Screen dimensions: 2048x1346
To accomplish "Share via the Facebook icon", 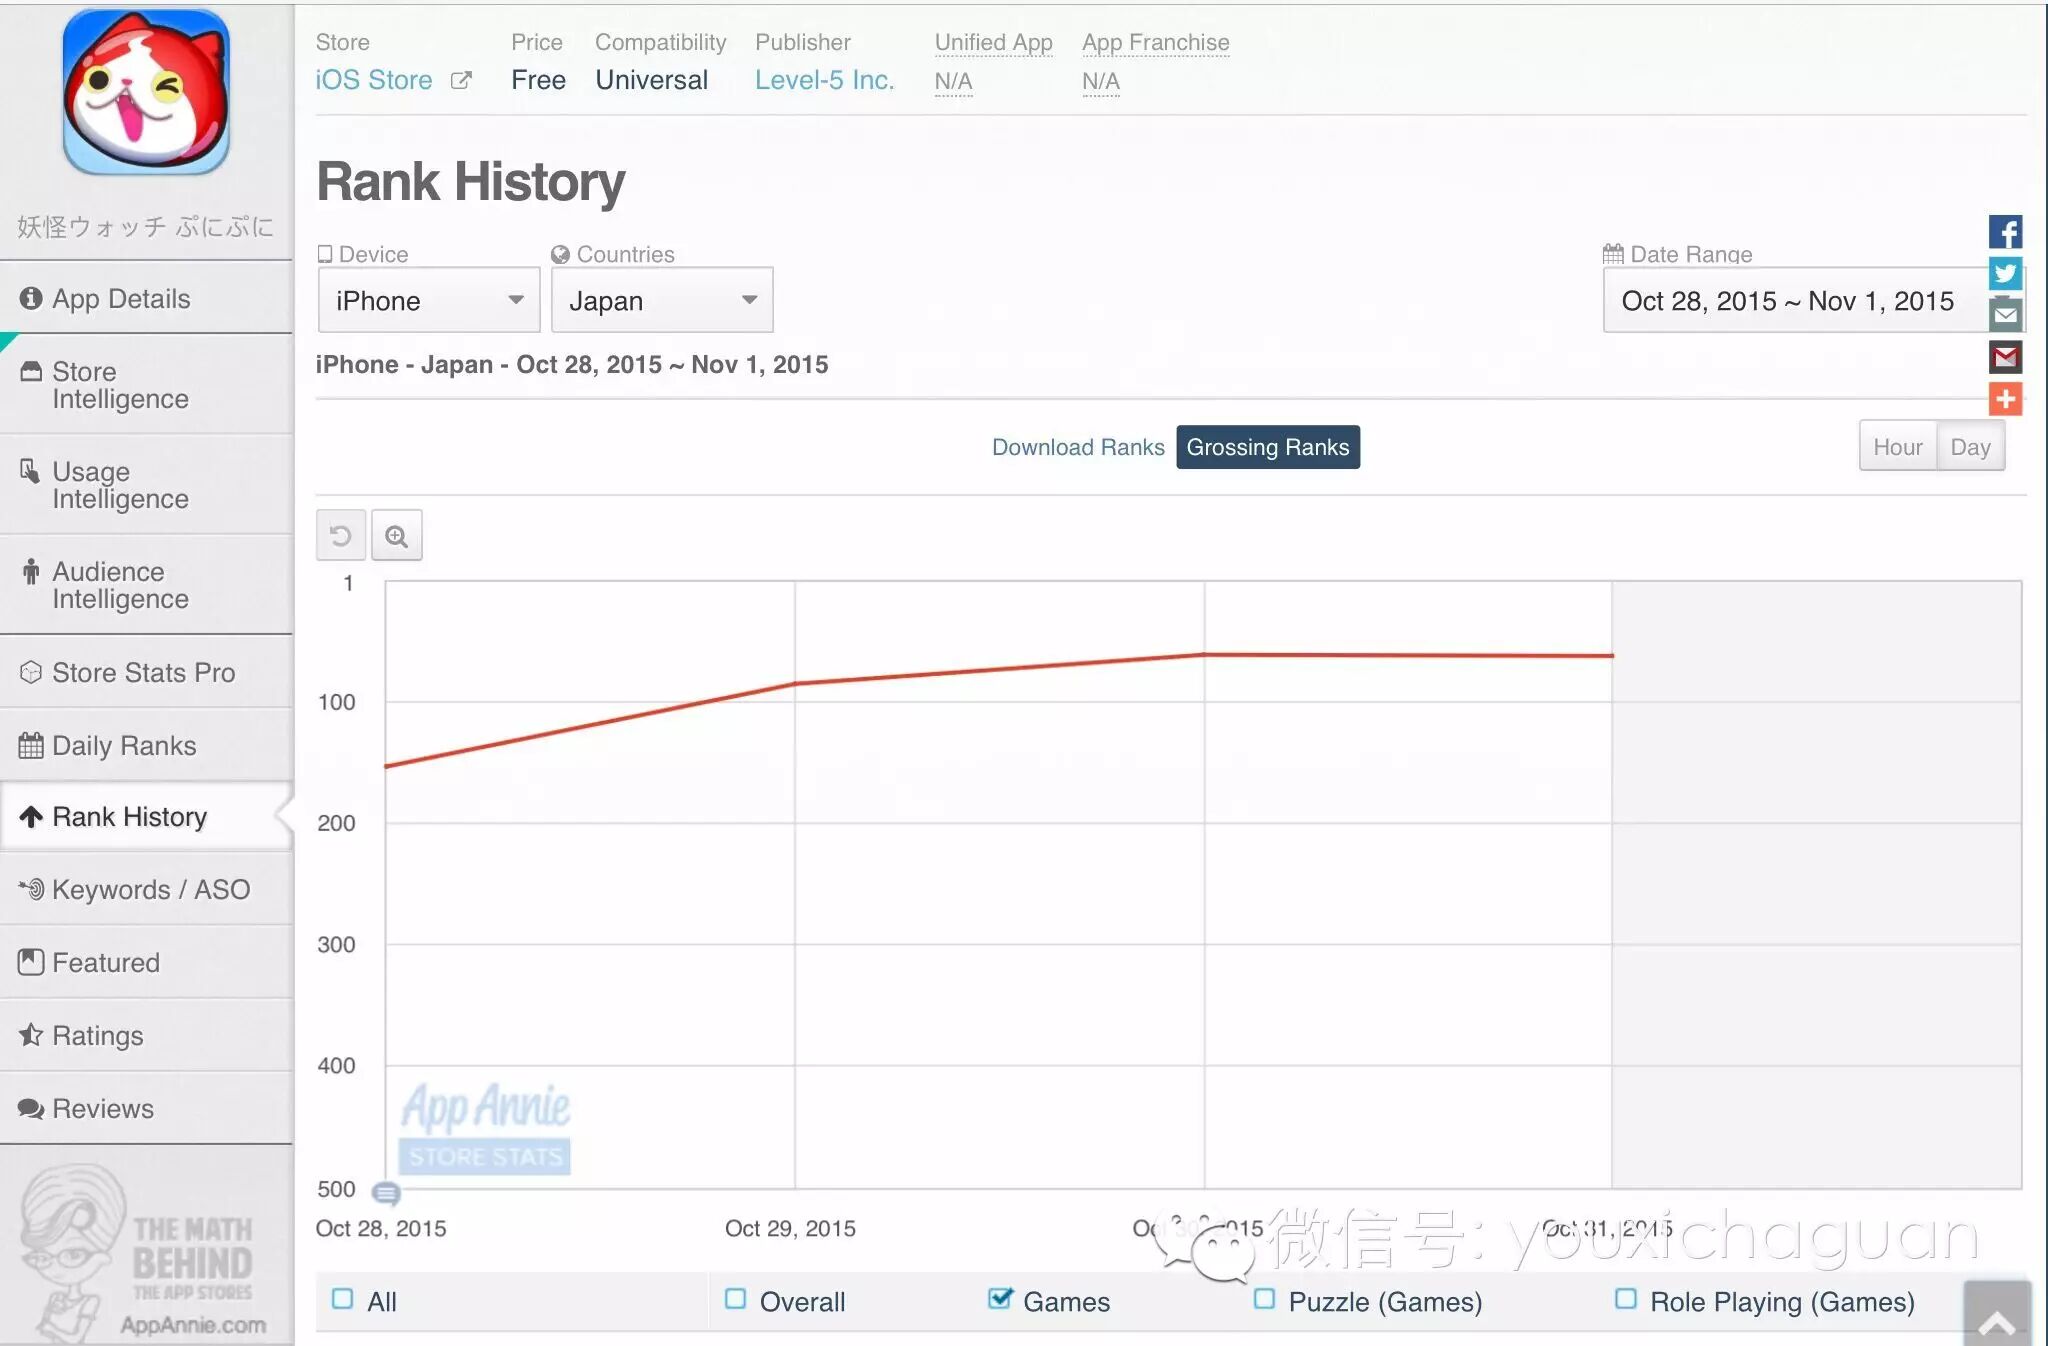I will (x=2004, y=232).
